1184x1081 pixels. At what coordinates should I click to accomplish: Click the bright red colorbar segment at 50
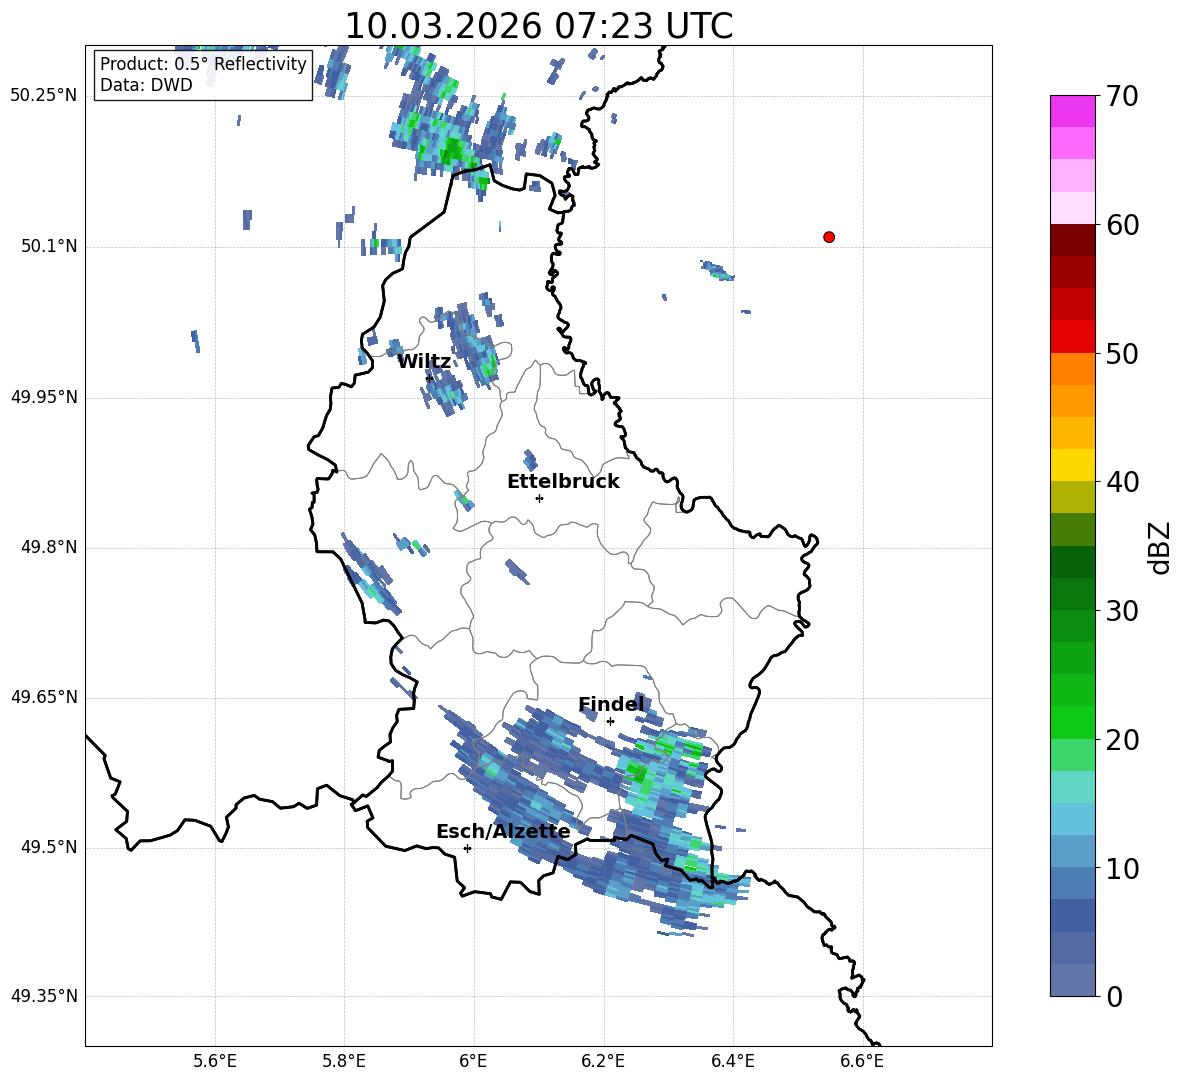pos(1072,337)
